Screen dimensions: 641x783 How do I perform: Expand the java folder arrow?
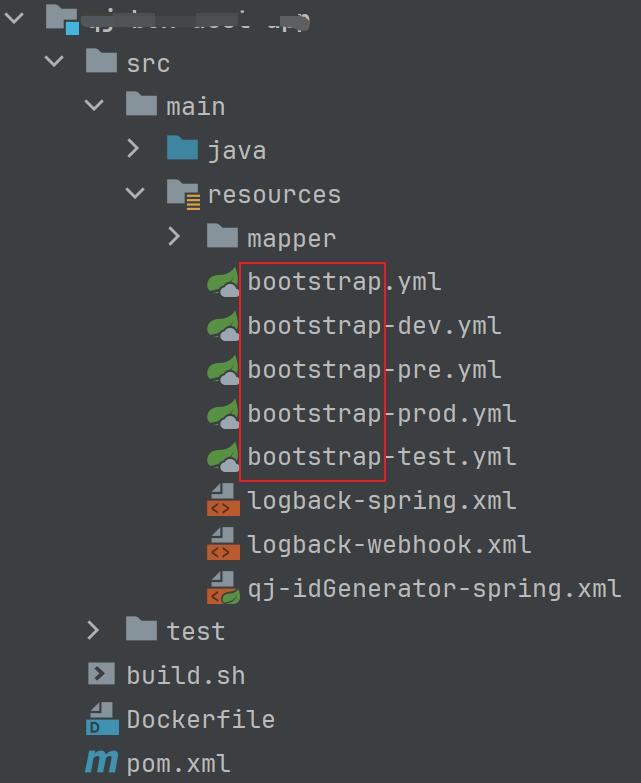click(134, 150)
